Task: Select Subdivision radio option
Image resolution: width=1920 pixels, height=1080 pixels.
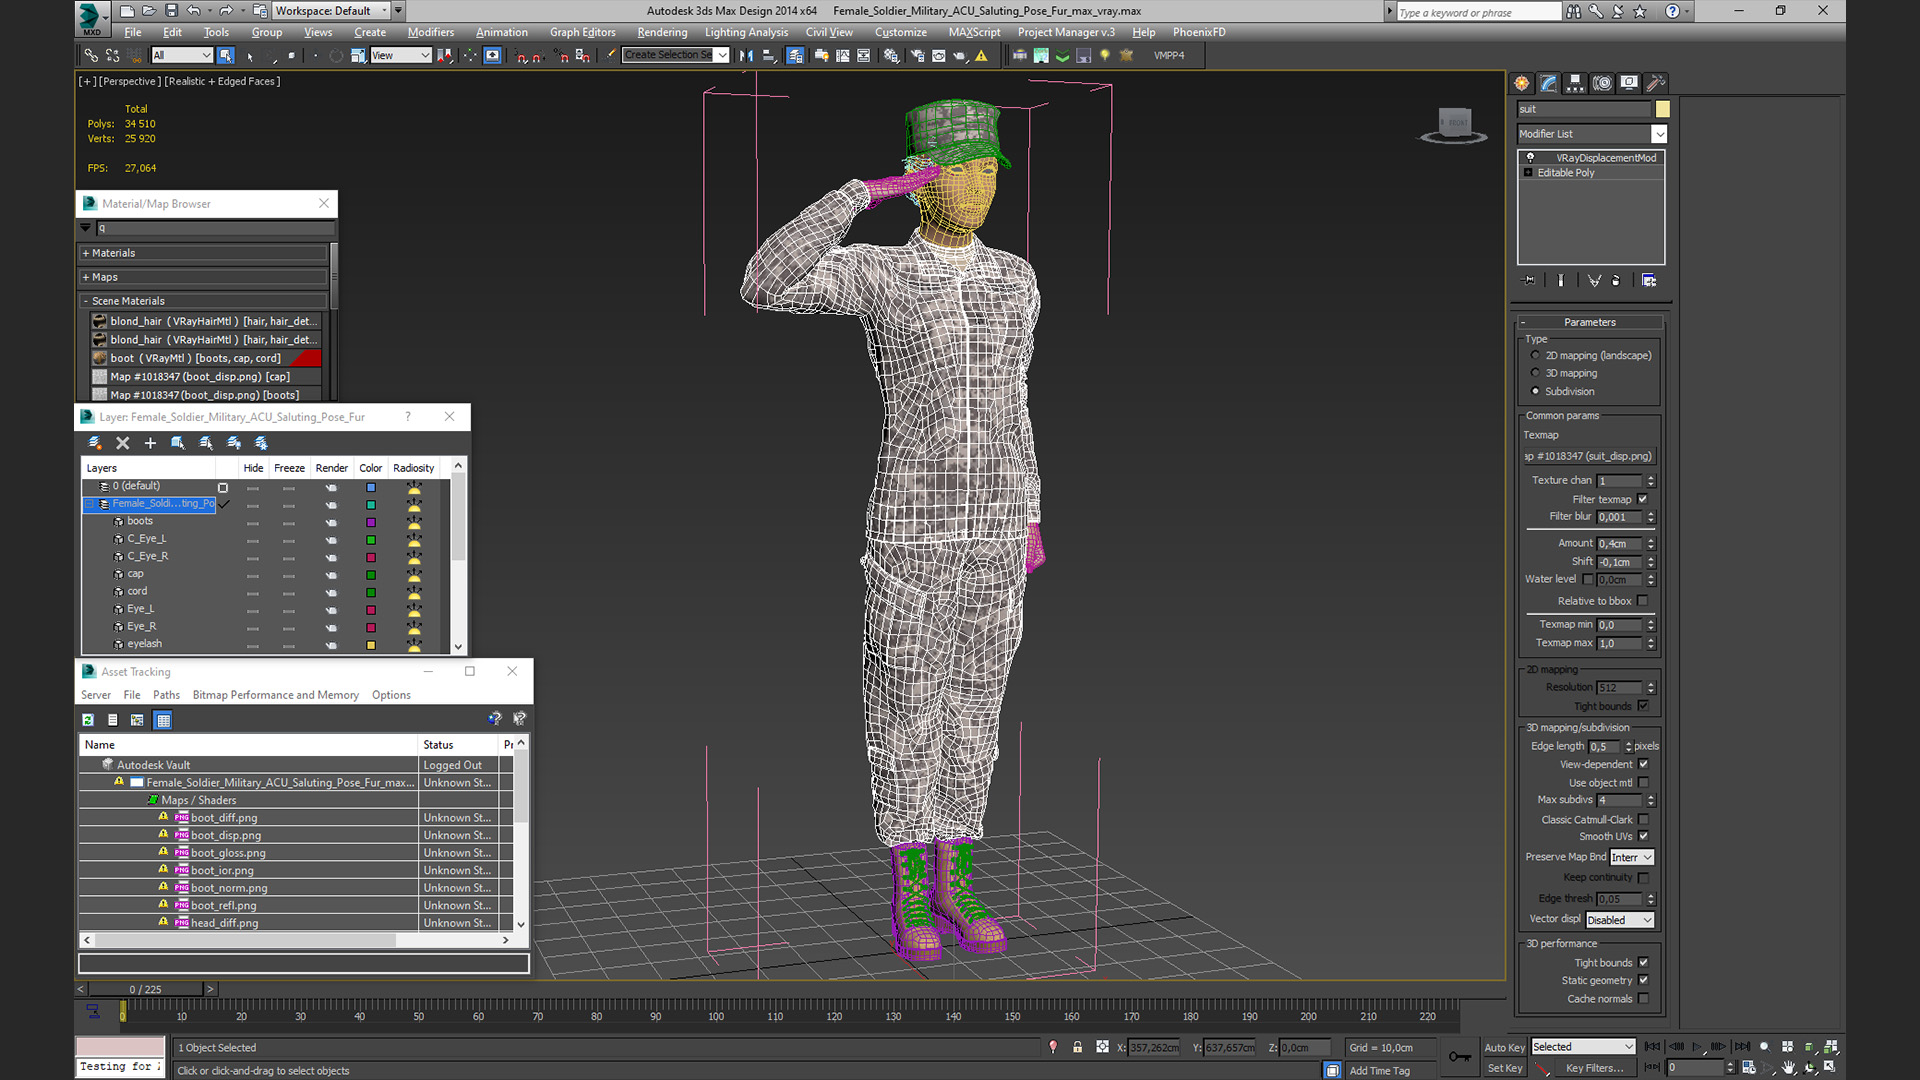Action: 1535,391
